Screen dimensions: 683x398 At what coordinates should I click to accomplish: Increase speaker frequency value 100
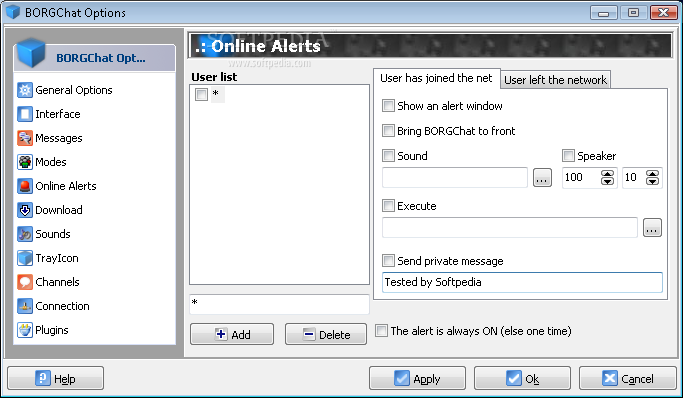(608, 173)
